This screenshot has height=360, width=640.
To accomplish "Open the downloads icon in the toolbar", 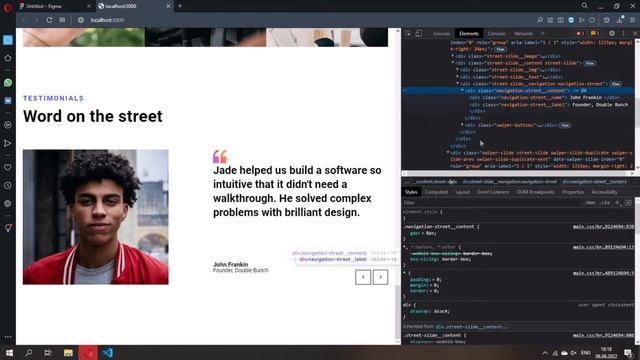I will coord(620,20).
